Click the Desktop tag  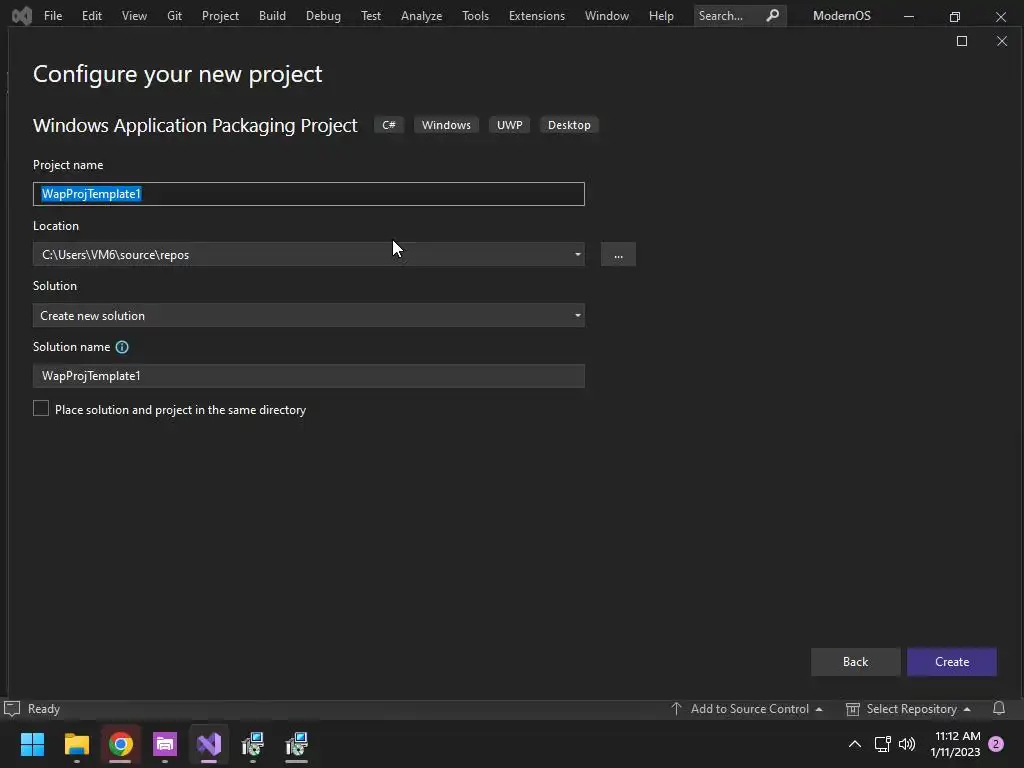[x=569, y=125]
